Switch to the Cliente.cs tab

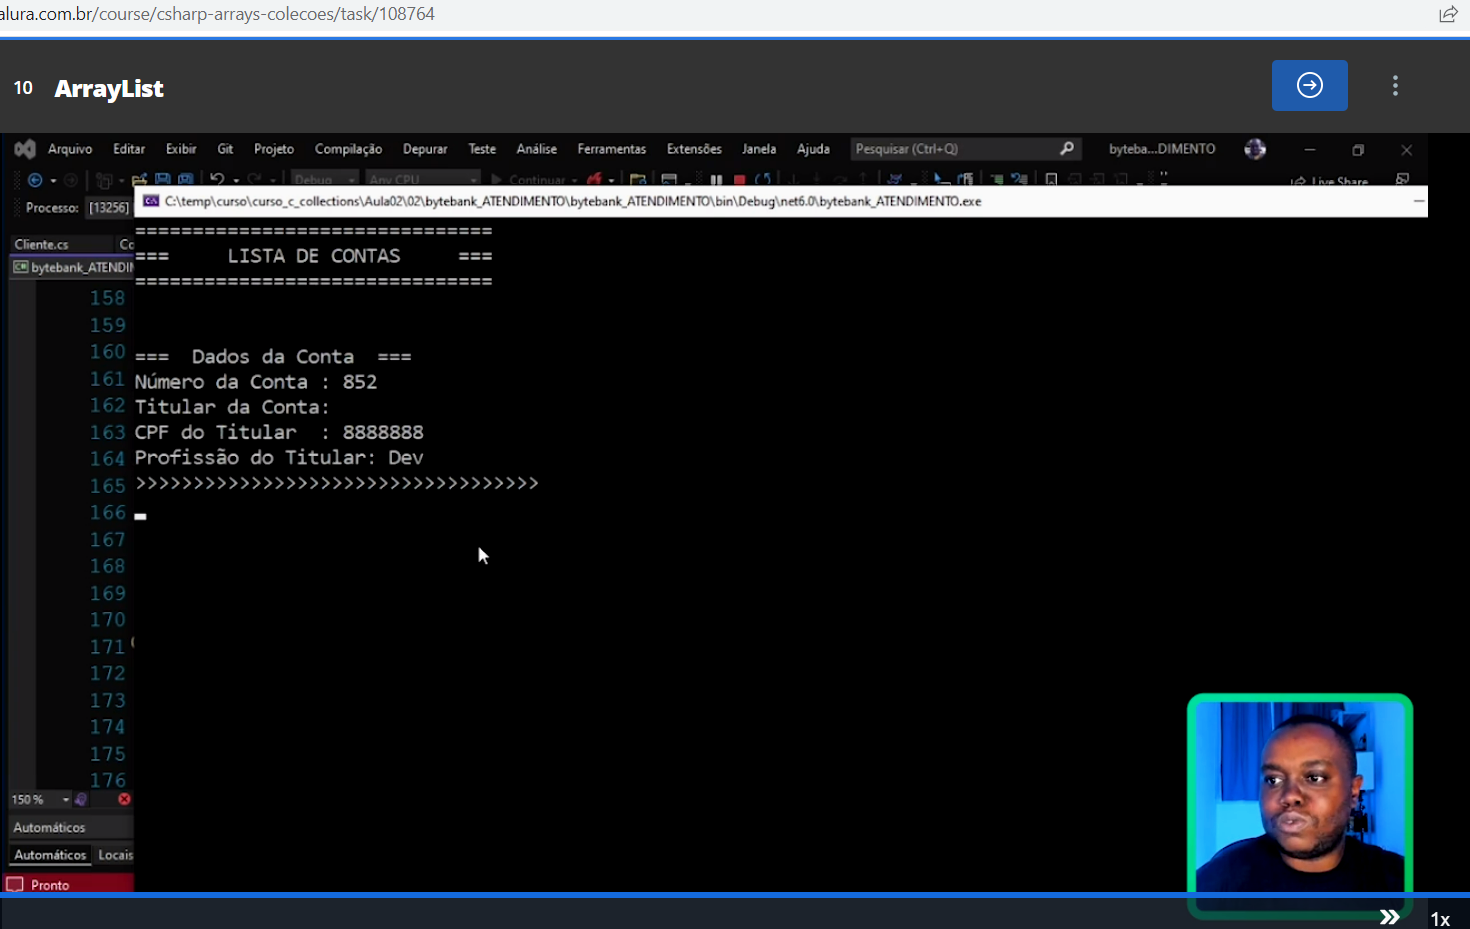pyautogui.click(x=42, y=244)
